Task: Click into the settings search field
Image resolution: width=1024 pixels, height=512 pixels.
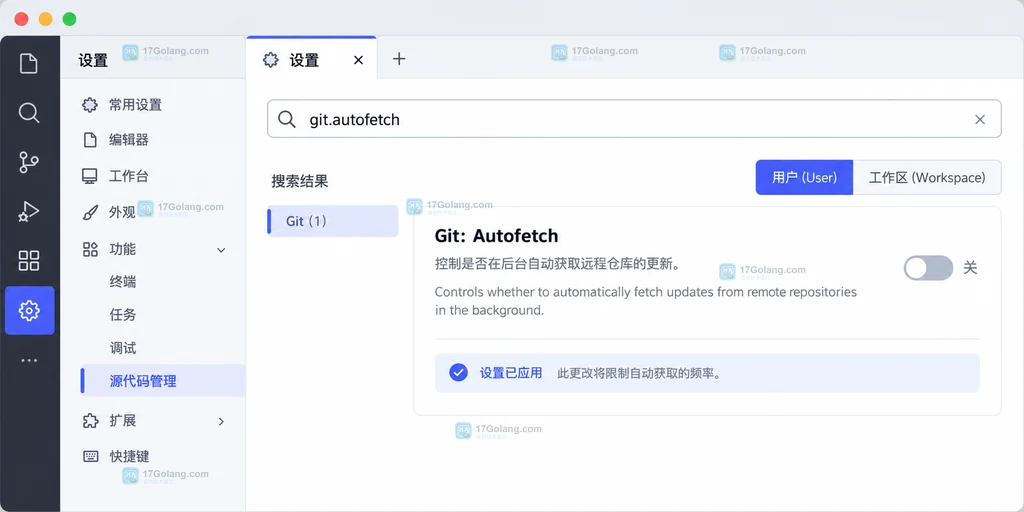Action: click(634, 119)
